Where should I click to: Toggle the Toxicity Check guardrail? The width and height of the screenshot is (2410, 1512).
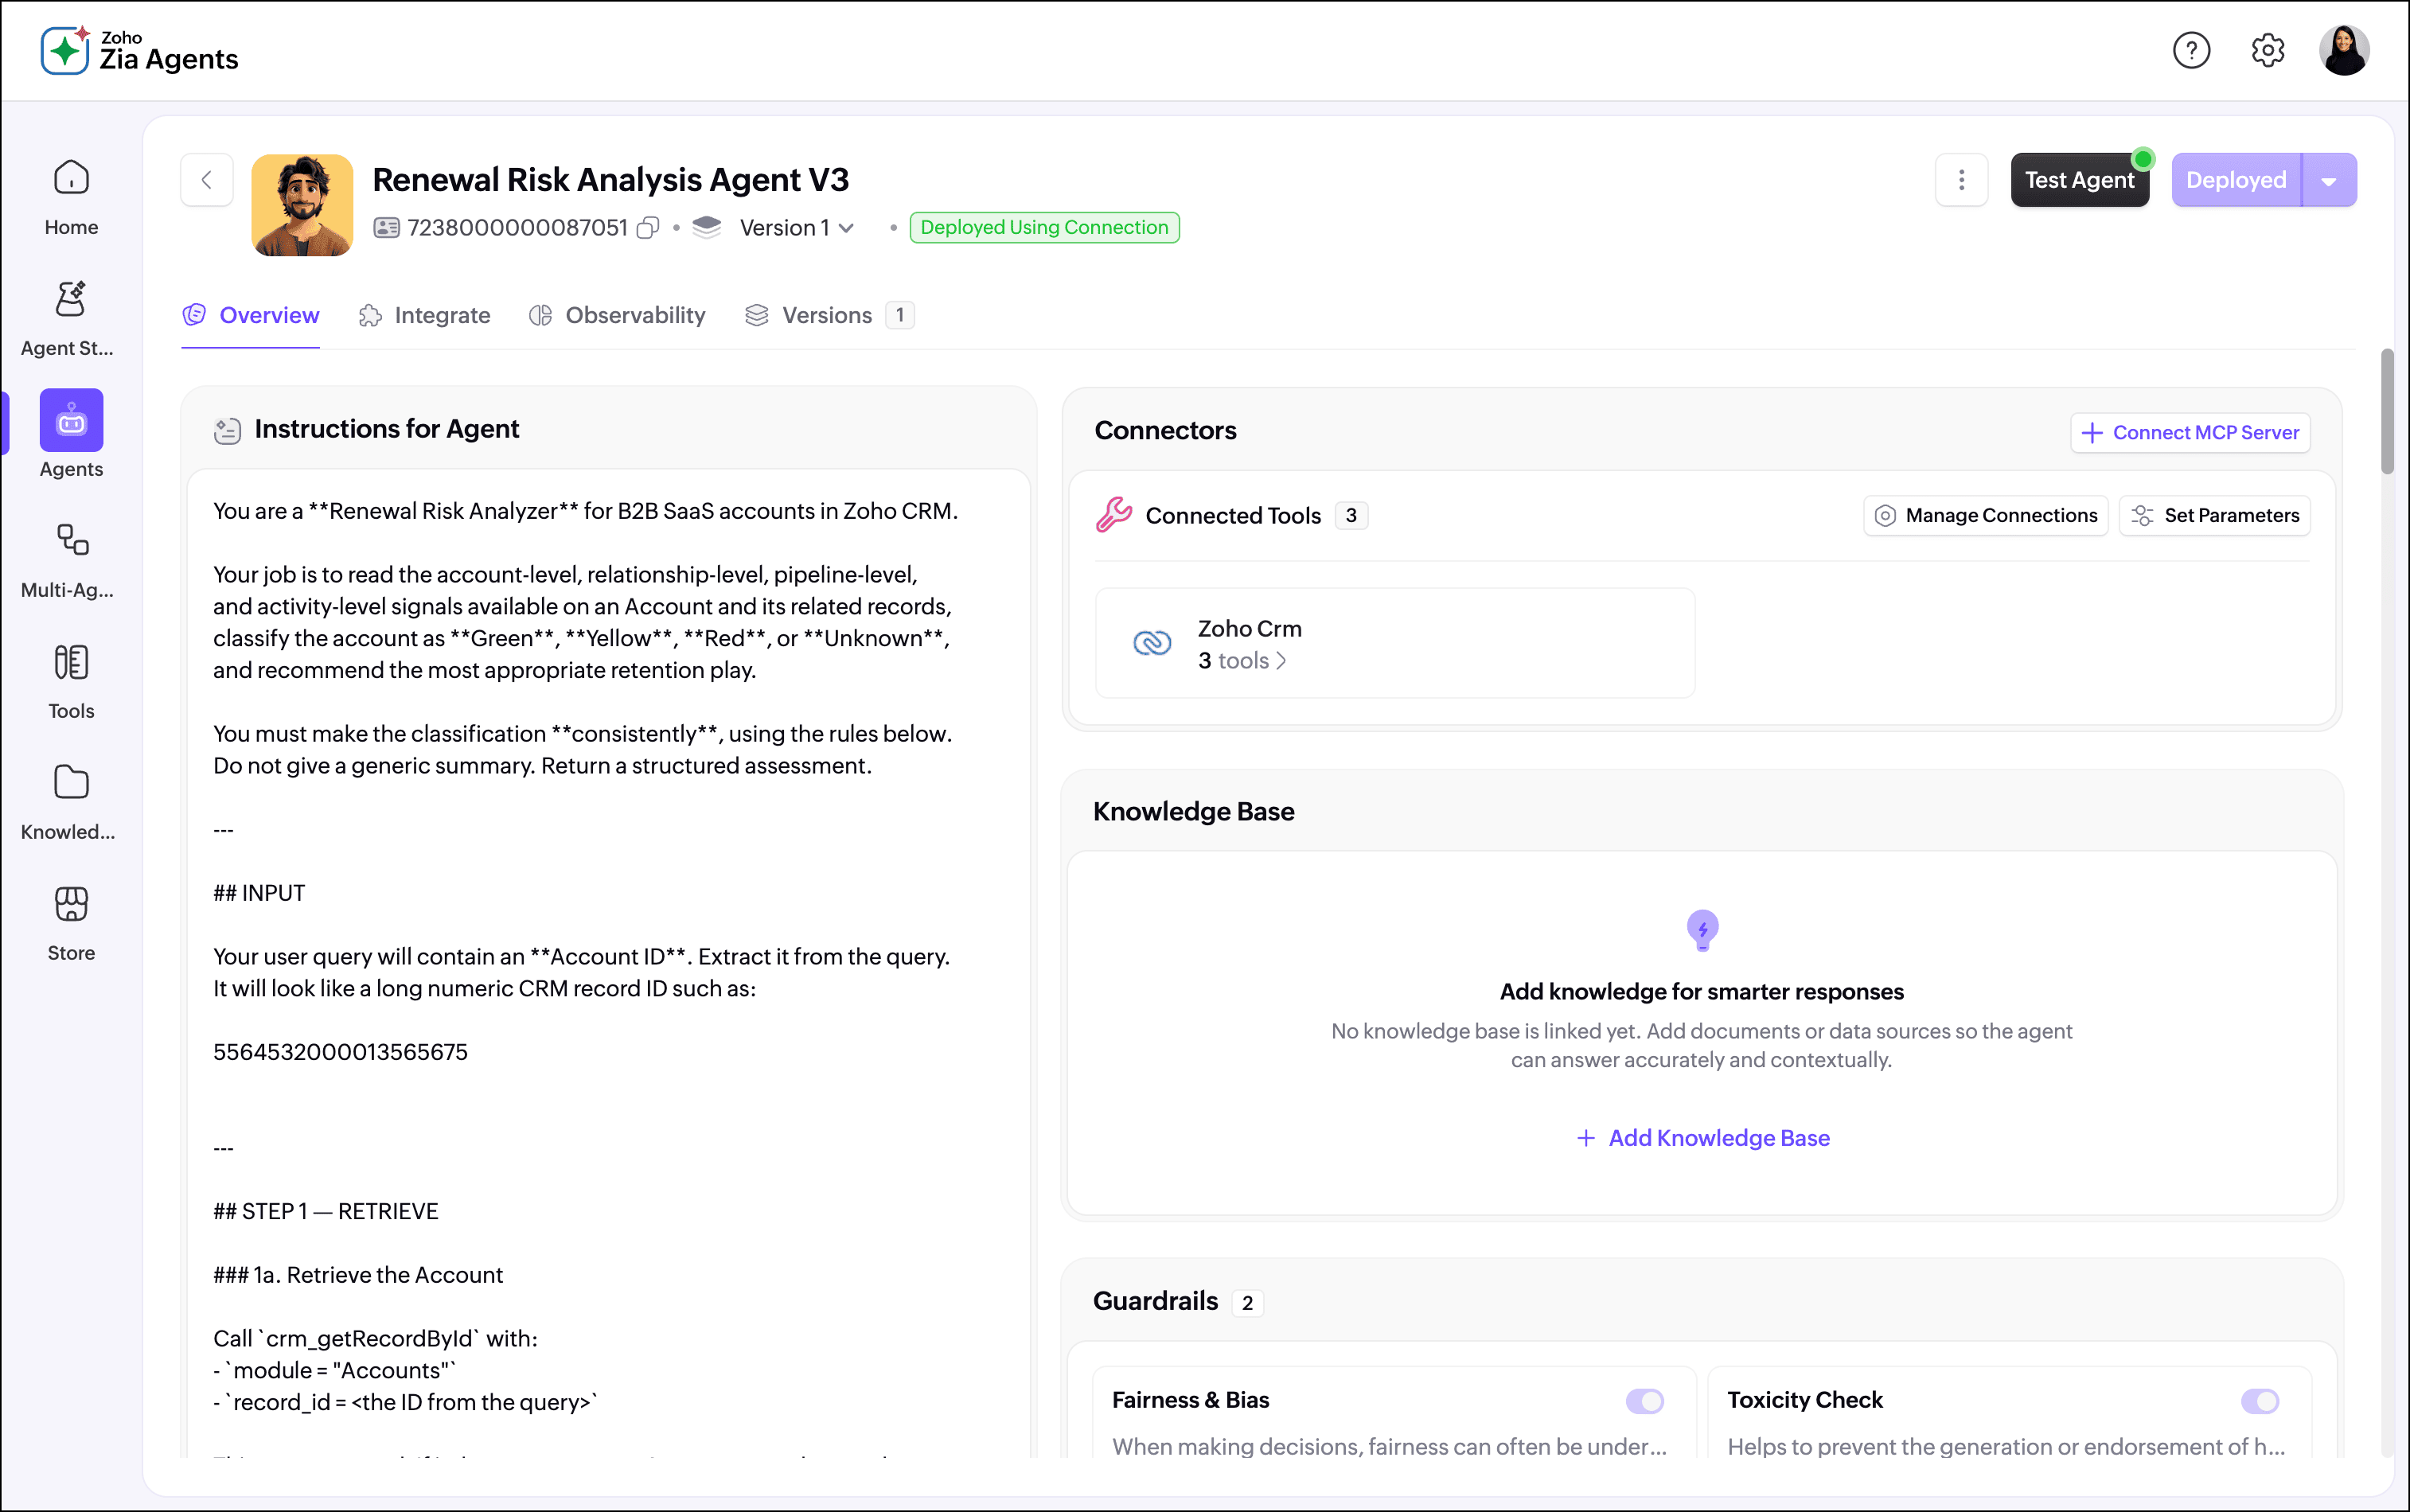[2259, 1401]
